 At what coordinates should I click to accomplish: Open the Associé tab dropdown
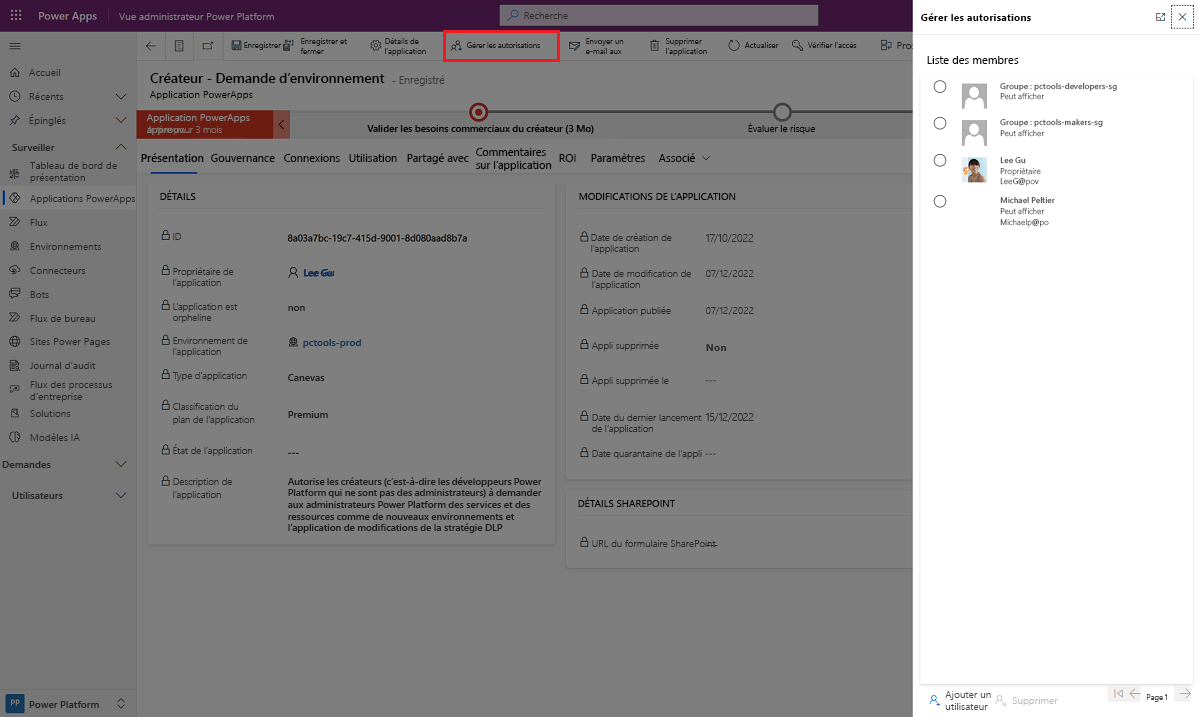[x=684, y=158]
